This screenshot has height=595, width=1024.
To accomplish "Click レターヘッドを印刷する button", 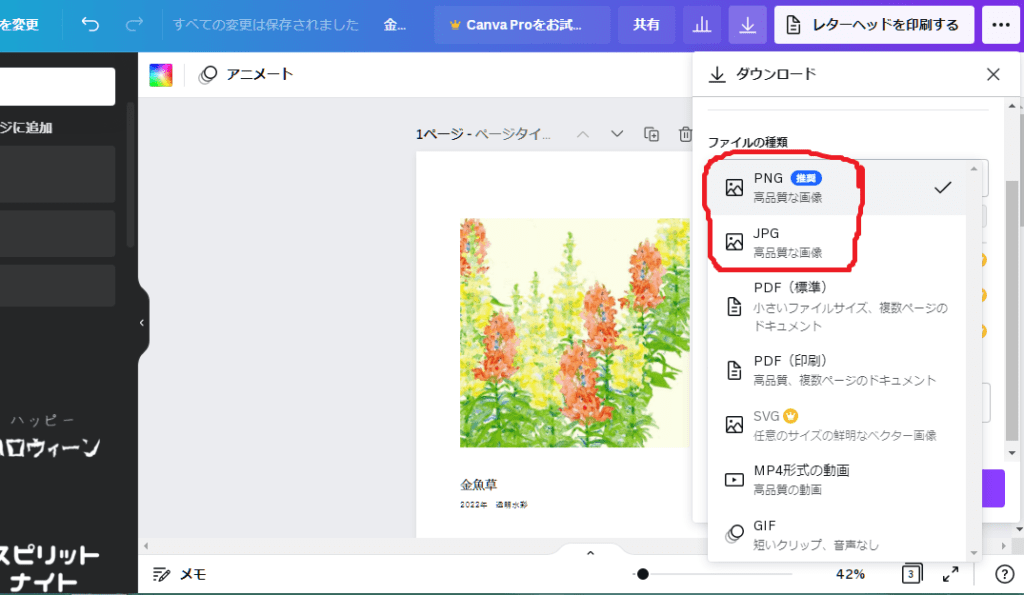I will coord(874,25).
